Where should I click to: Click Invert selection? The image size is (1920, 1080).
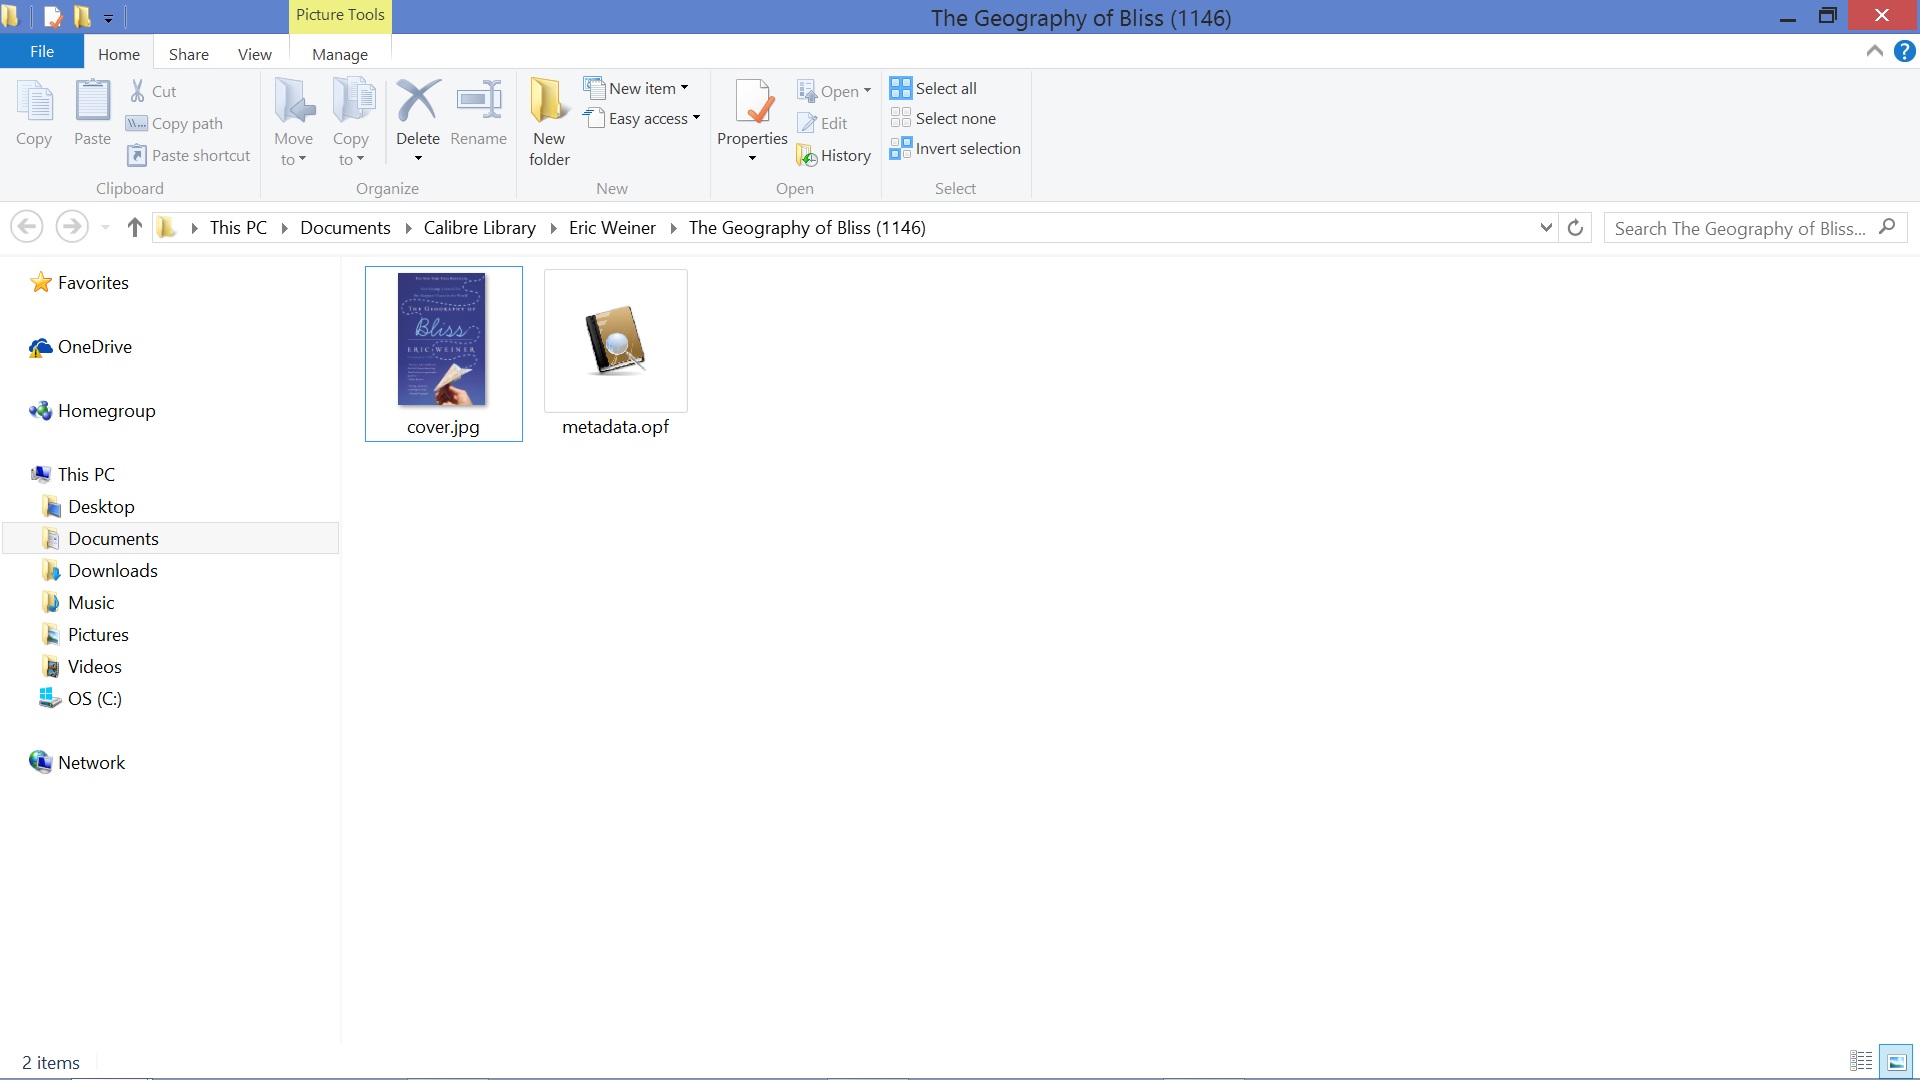955,148
